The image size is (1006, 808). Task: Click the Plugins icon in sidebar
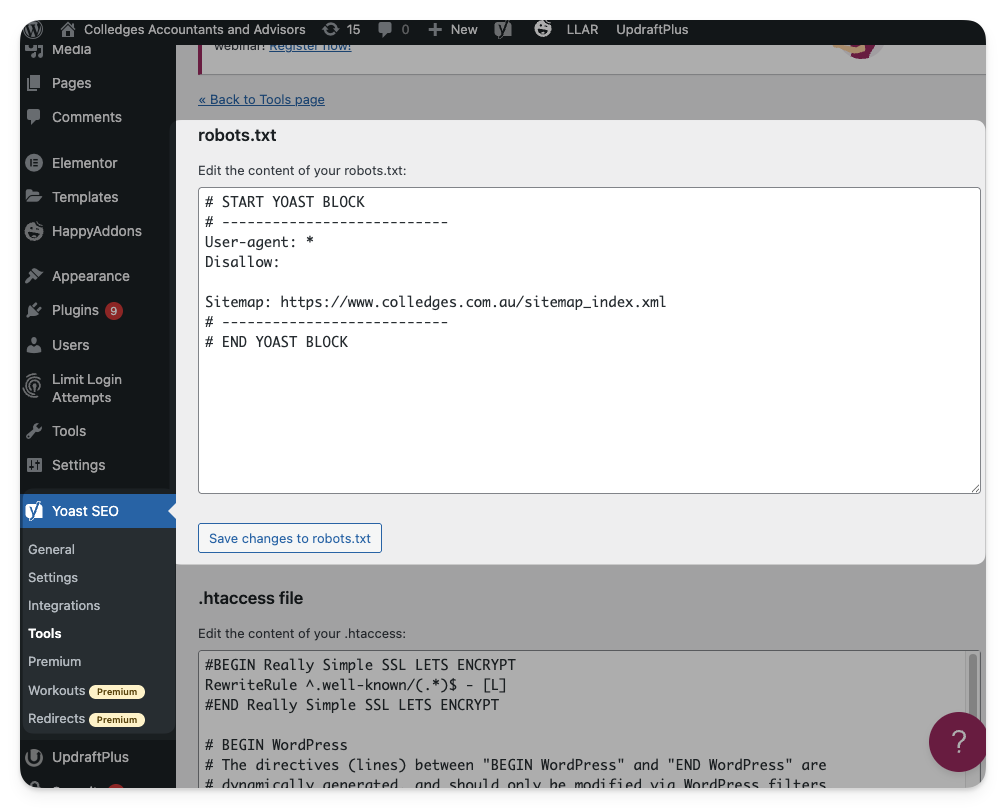pyautogui.click(x=35, y=310)
